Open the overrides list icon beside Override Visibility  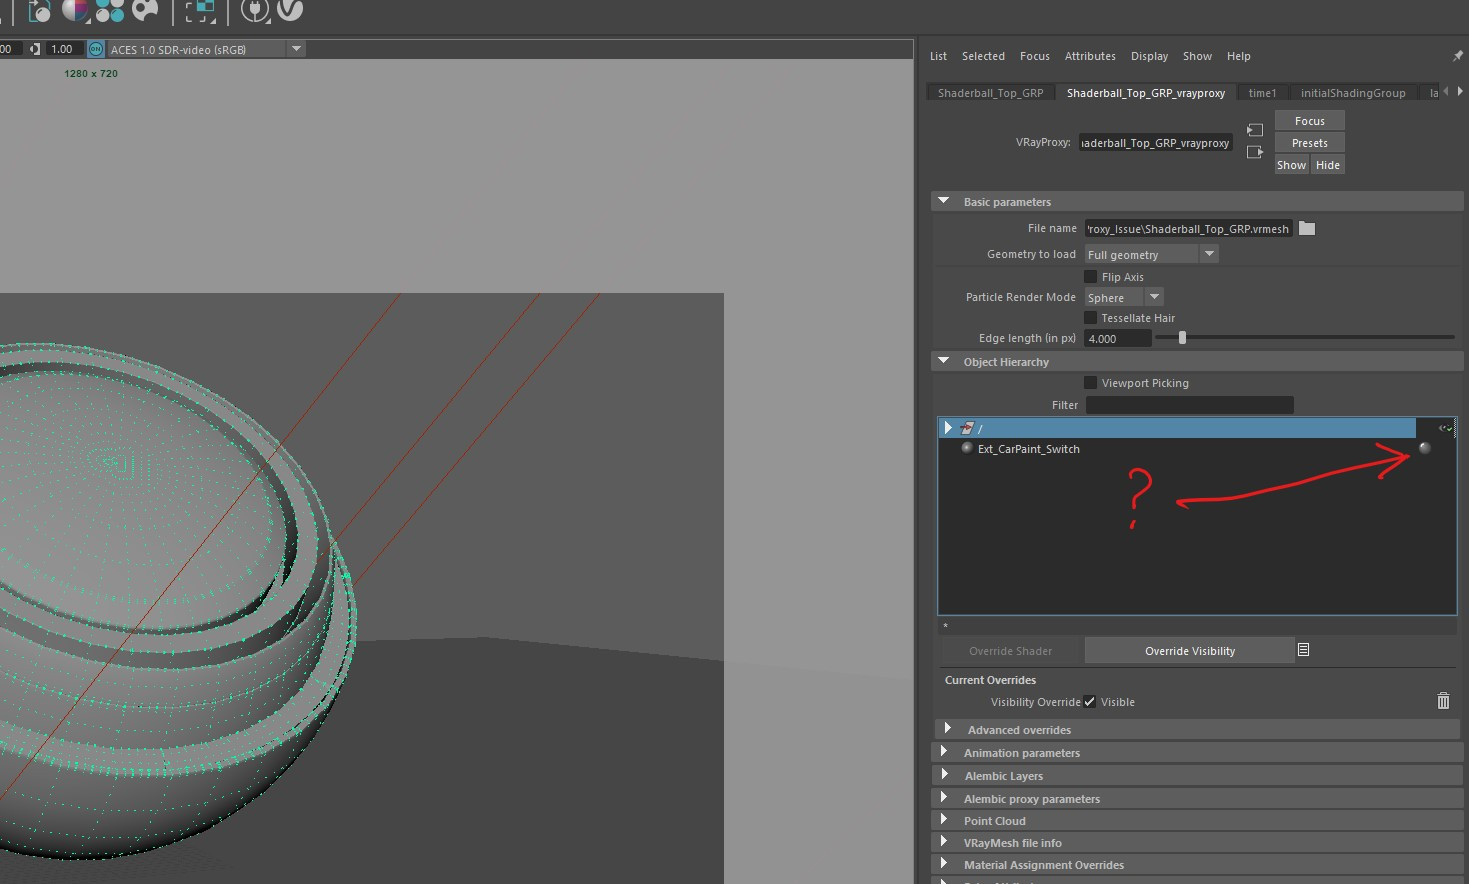(1303, 650)
